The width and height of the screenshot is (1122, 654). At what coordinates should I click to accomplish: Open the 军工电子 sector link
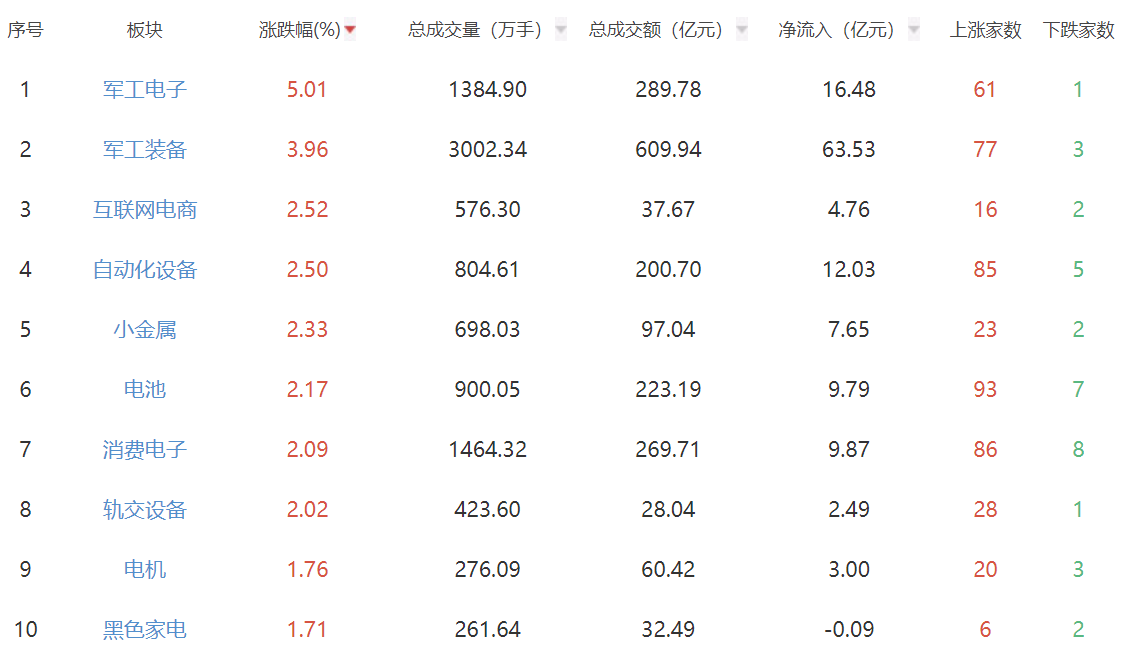point(145,90)
